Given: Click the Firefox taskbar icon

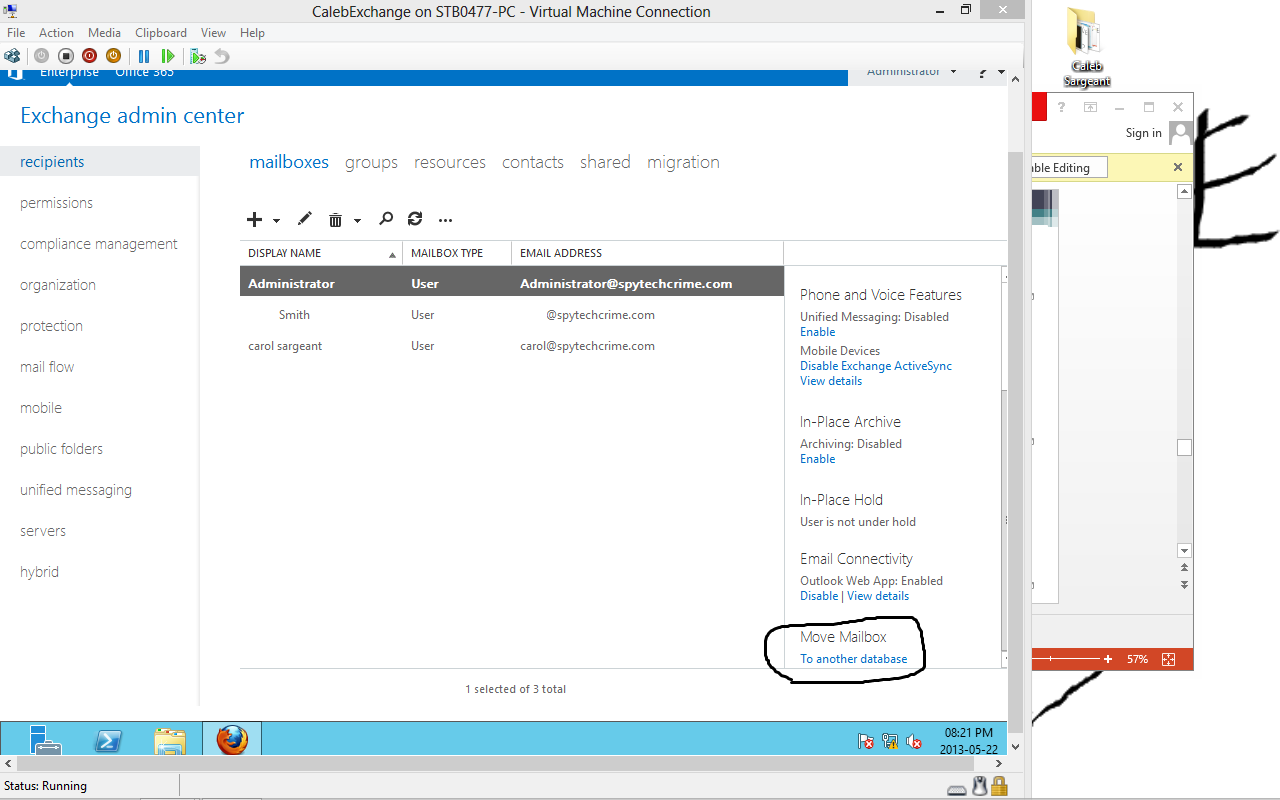Looking at the screenshot, I should tap(232, 740).
